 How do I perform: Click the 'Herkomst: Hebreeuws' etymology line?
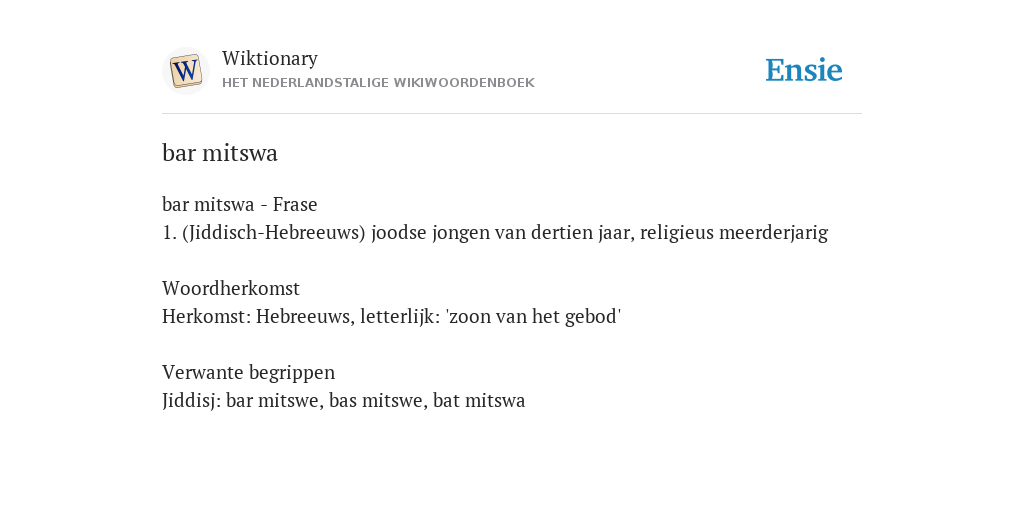pos(391,317)
